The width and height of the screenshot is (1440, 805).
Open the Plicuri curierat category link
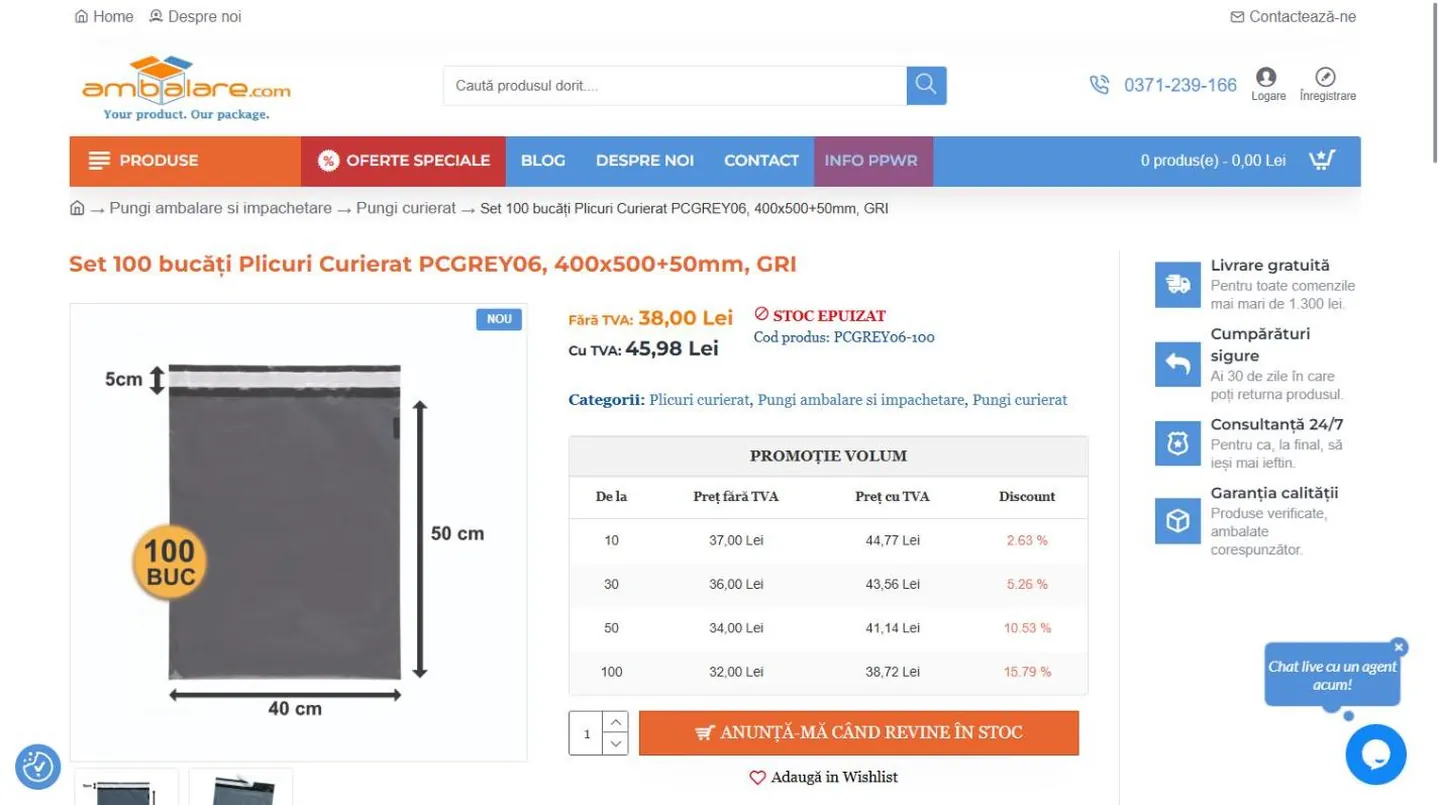pyautogui.click(x=699, y=400)
